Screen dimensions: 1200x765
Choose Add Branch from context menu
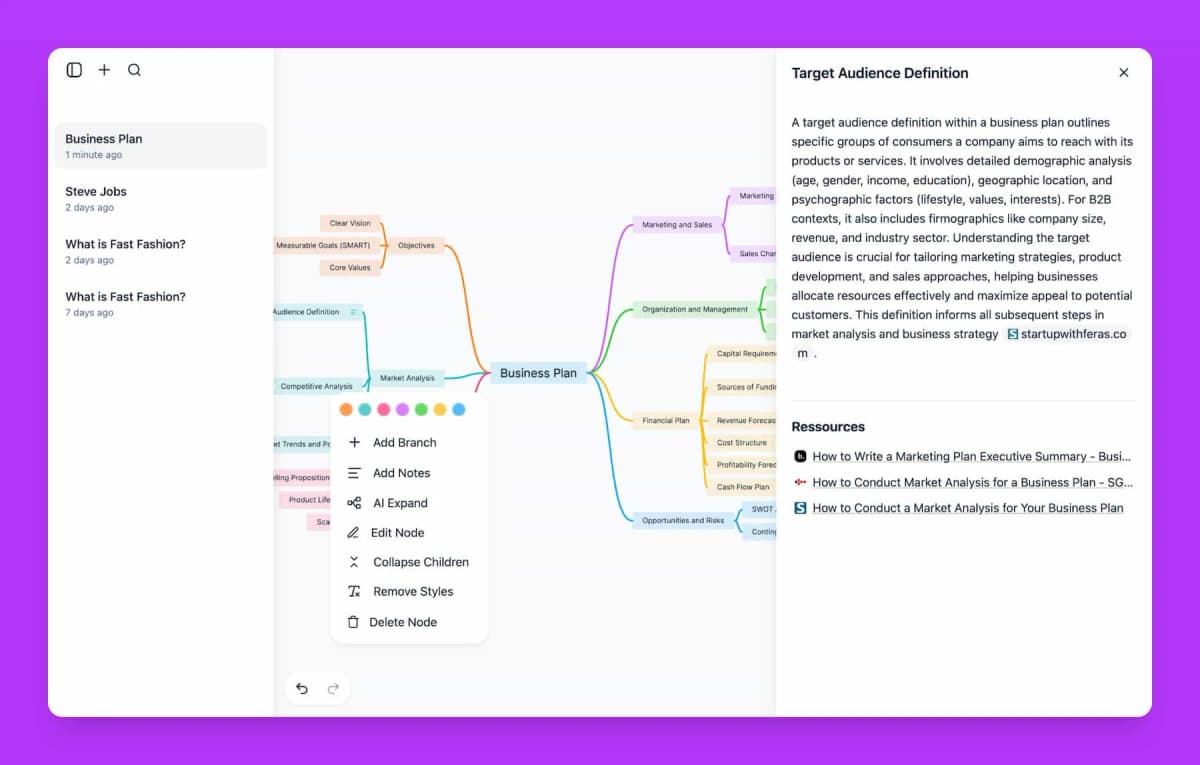[409, 442]
